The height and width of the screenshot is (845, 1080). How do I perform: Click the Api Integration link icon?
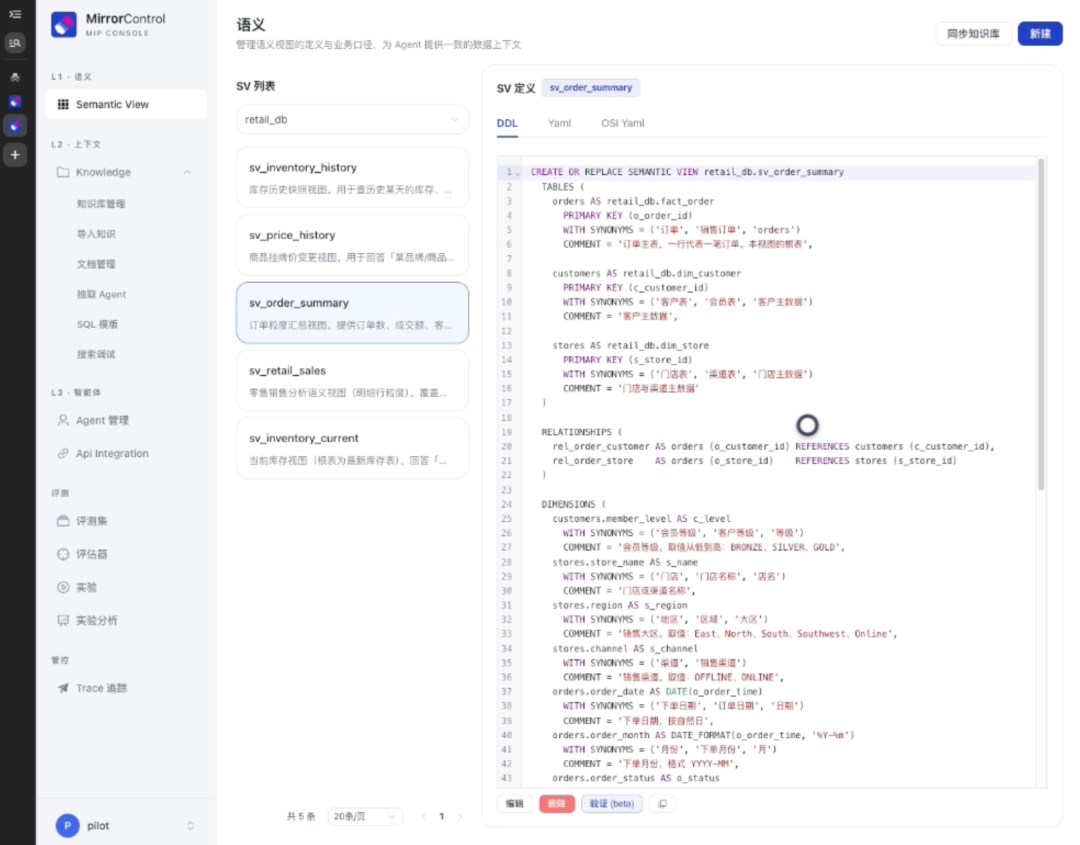point(63,453)
